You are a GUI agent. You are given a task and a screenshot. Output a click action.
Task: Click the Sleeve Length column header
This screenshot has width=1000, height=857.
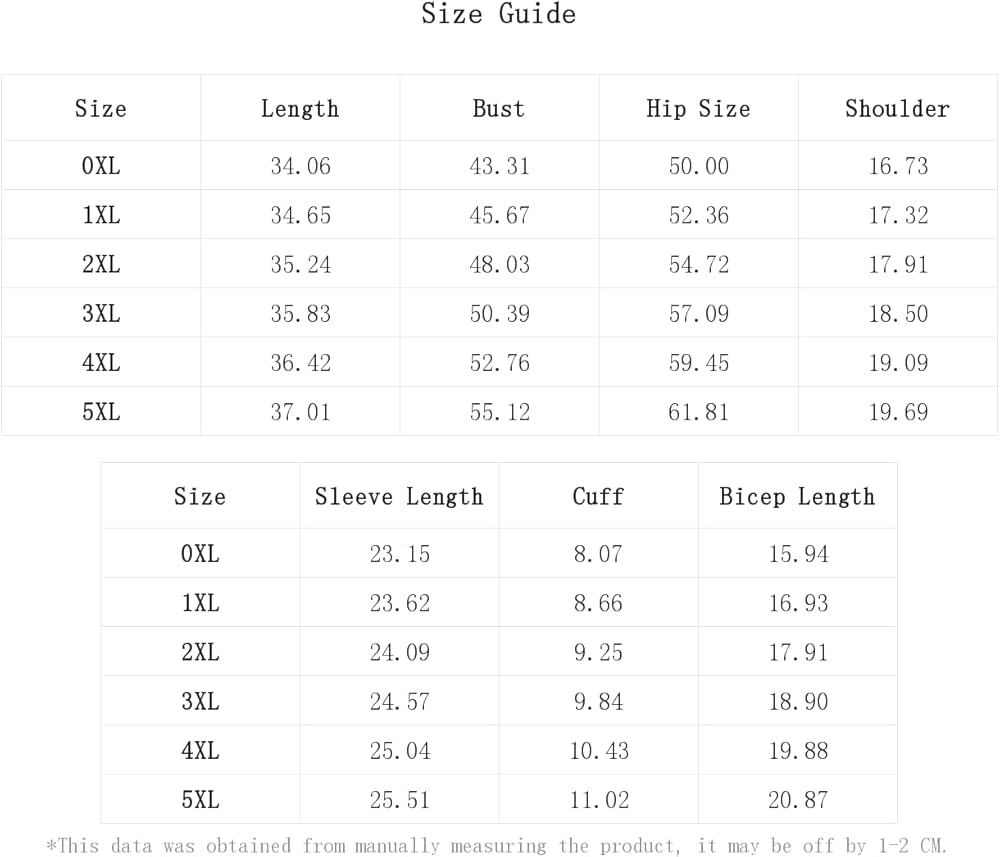pyautogui.click(x=399, y=497)
